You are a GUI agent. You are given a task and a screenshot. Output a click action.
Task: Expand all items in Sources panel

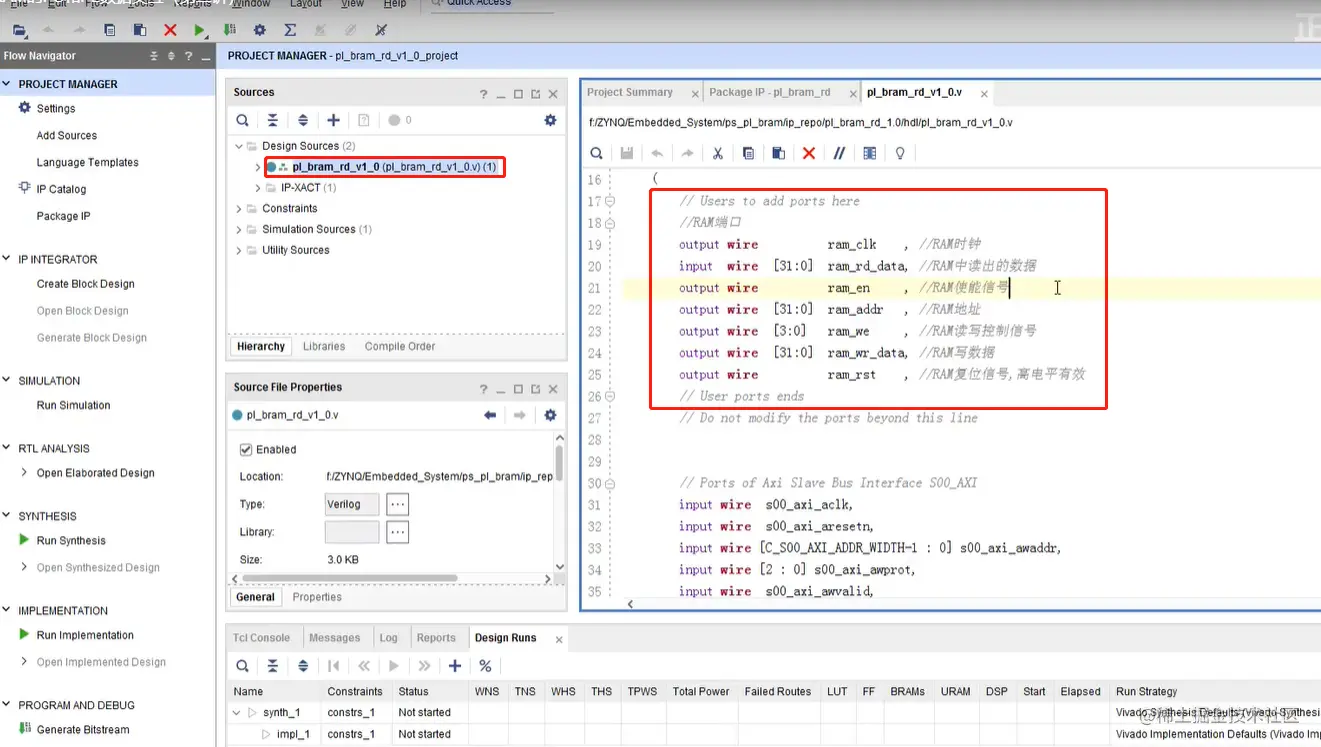(x=303, y=120)
